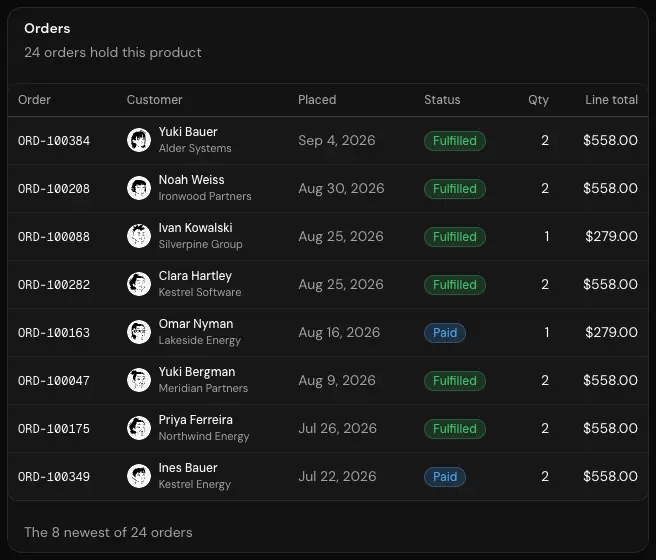Viewport: 656px width, 560px height.
Task: Click Ivan Kowalski's avatar icon
Action: (139, 236)
